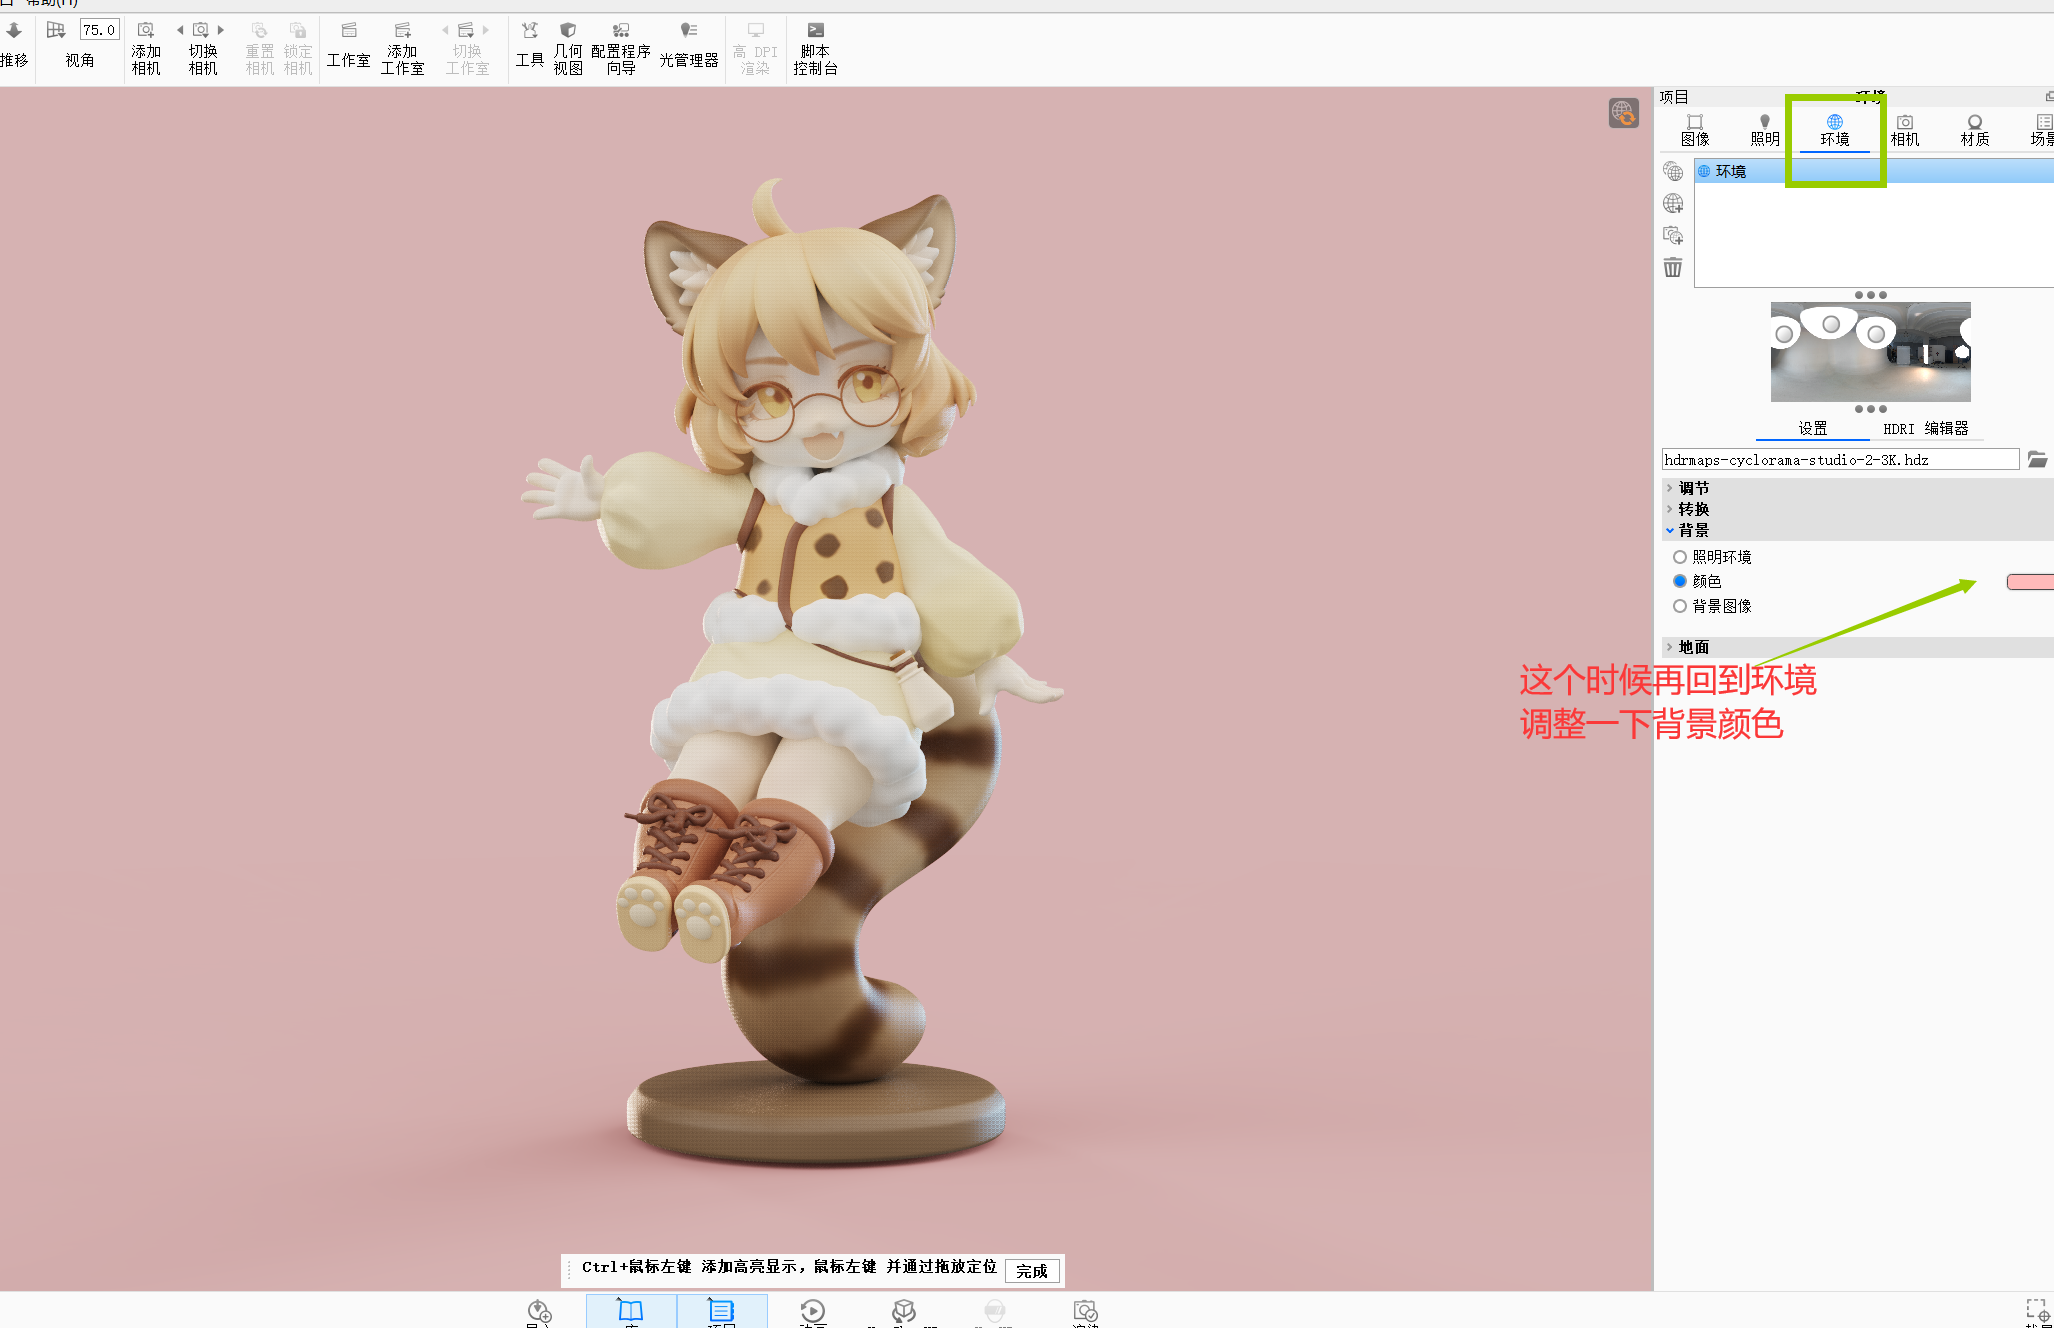
Task: Select the Background Image radio button
Action: point(1680,606)
